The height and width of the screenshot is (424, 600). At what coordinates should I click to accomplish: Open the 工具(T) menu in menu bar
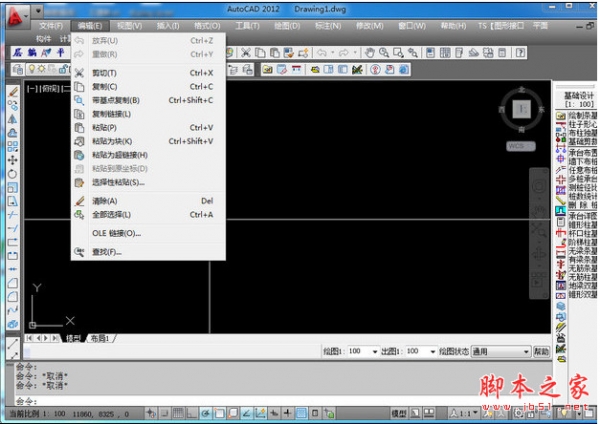tap(247, 26)
